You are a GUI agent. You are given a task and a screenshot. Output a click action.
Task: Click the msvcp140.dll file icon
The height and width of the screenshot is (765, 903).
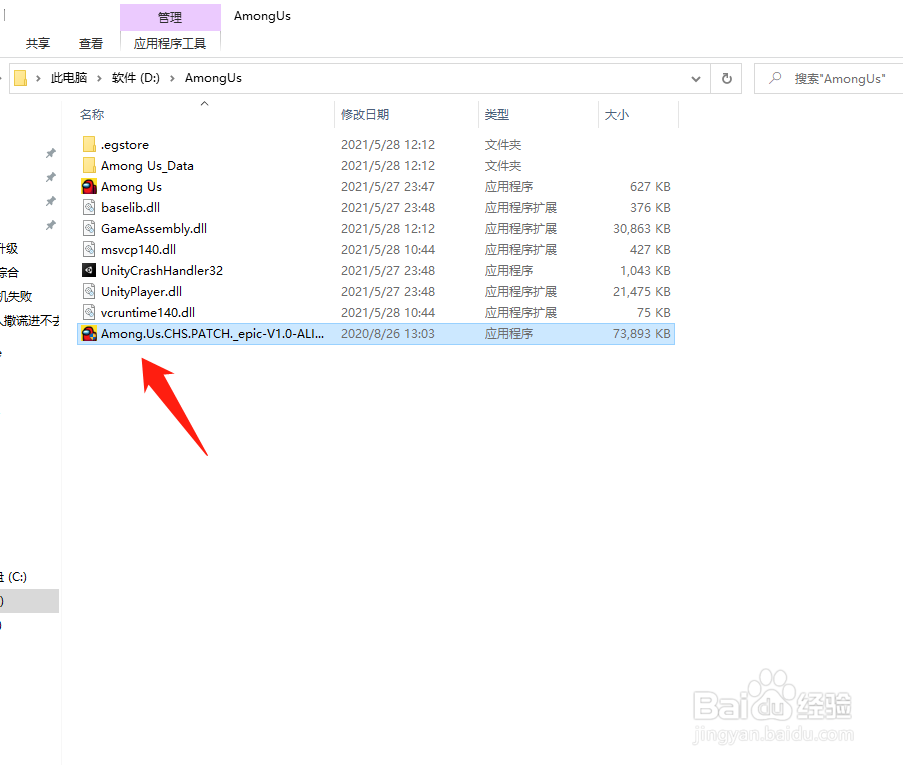pos(89,249)
